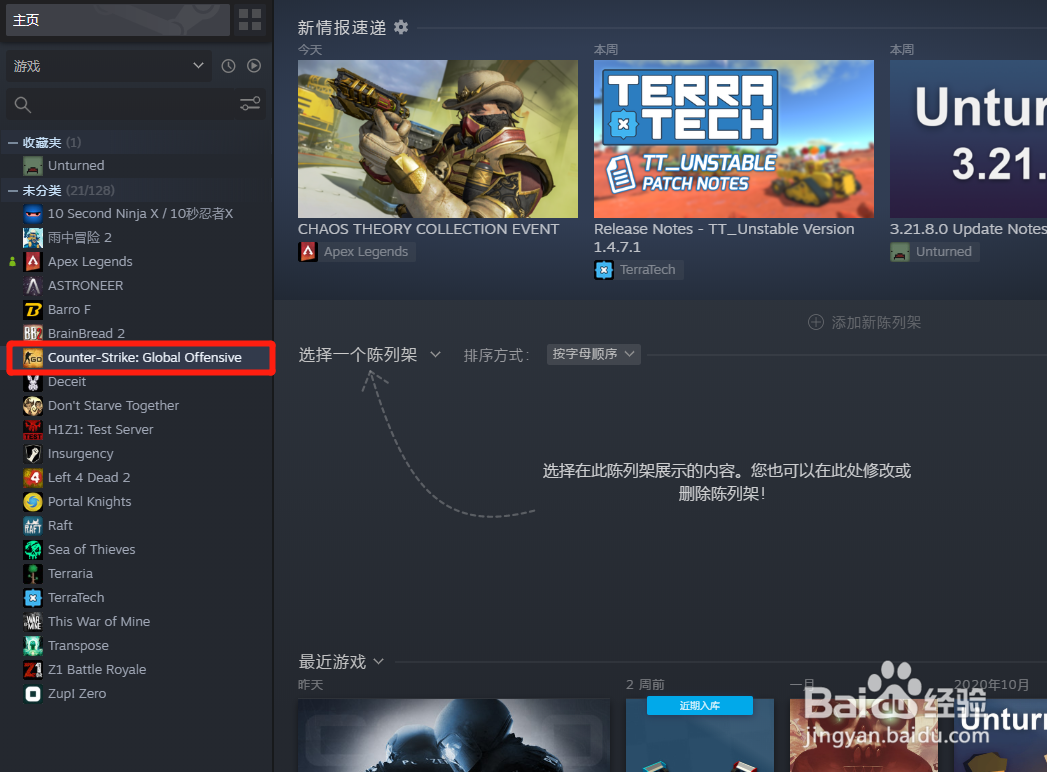Open Unturned 3.21 update news thumbnail
Viewport: 1047px width, 772px height.
(968, 139)
